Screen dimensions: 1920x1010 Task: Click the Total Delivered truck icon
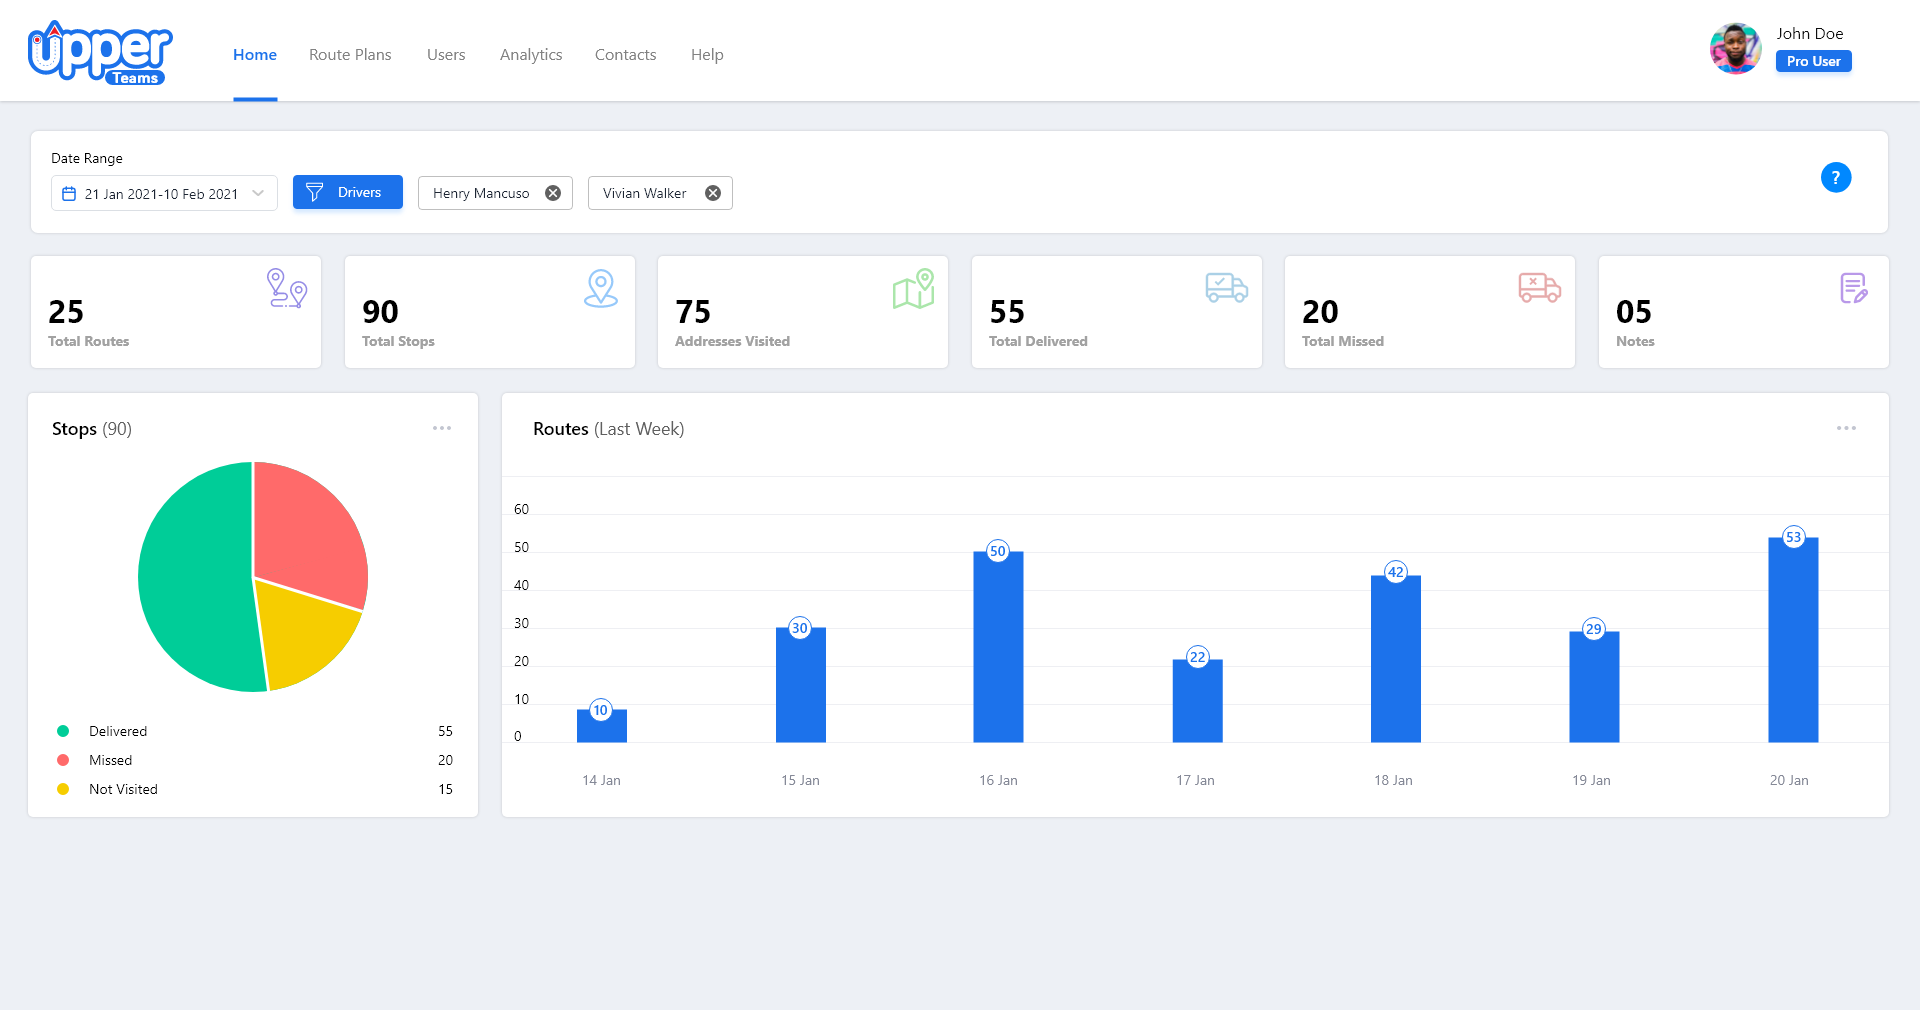click(x=1226, y=289)
